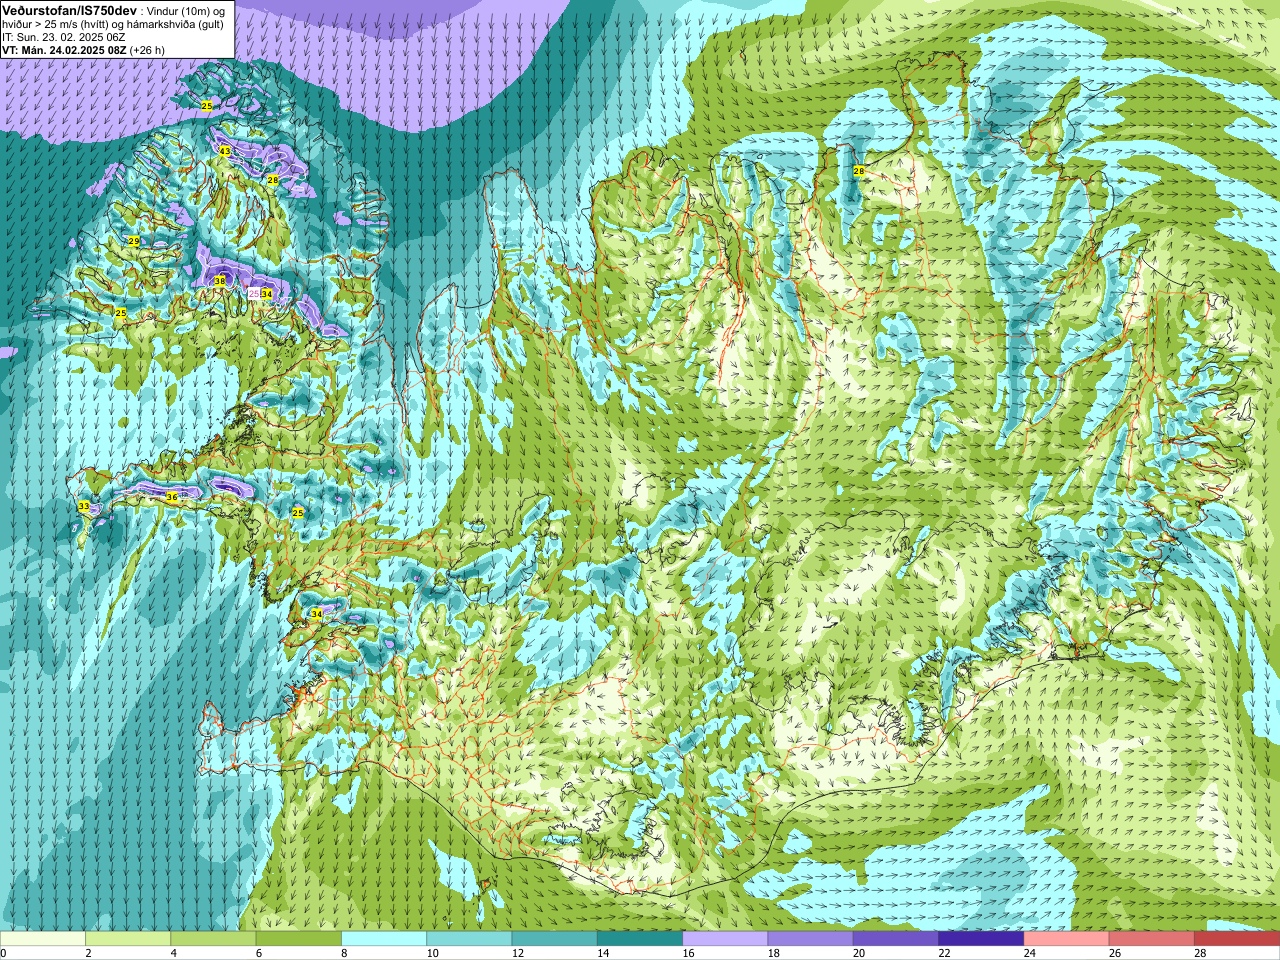
Task: Click the 'IT: Sun. 23. 02. 2025 06Z' line
Action: 64,37
